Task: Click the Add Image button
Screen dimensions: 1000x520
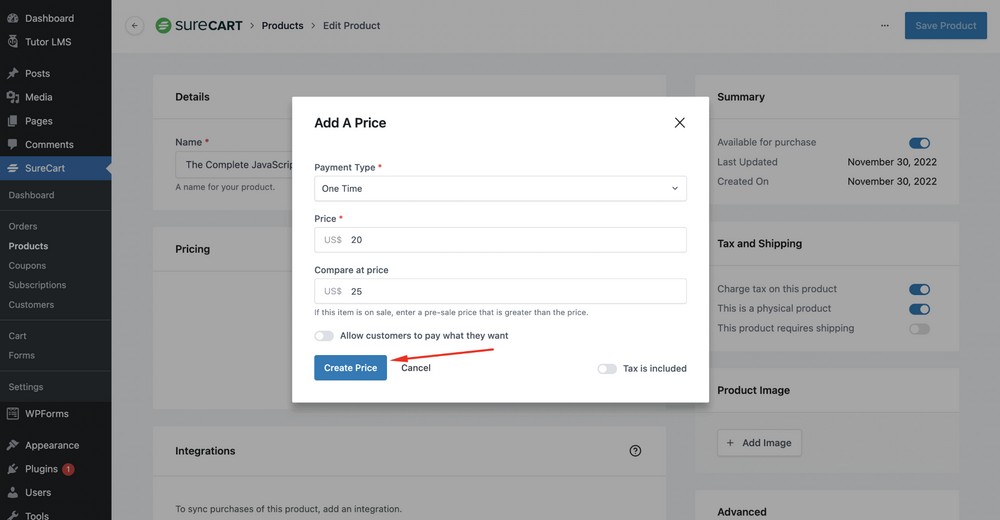Action: (759, 443)
